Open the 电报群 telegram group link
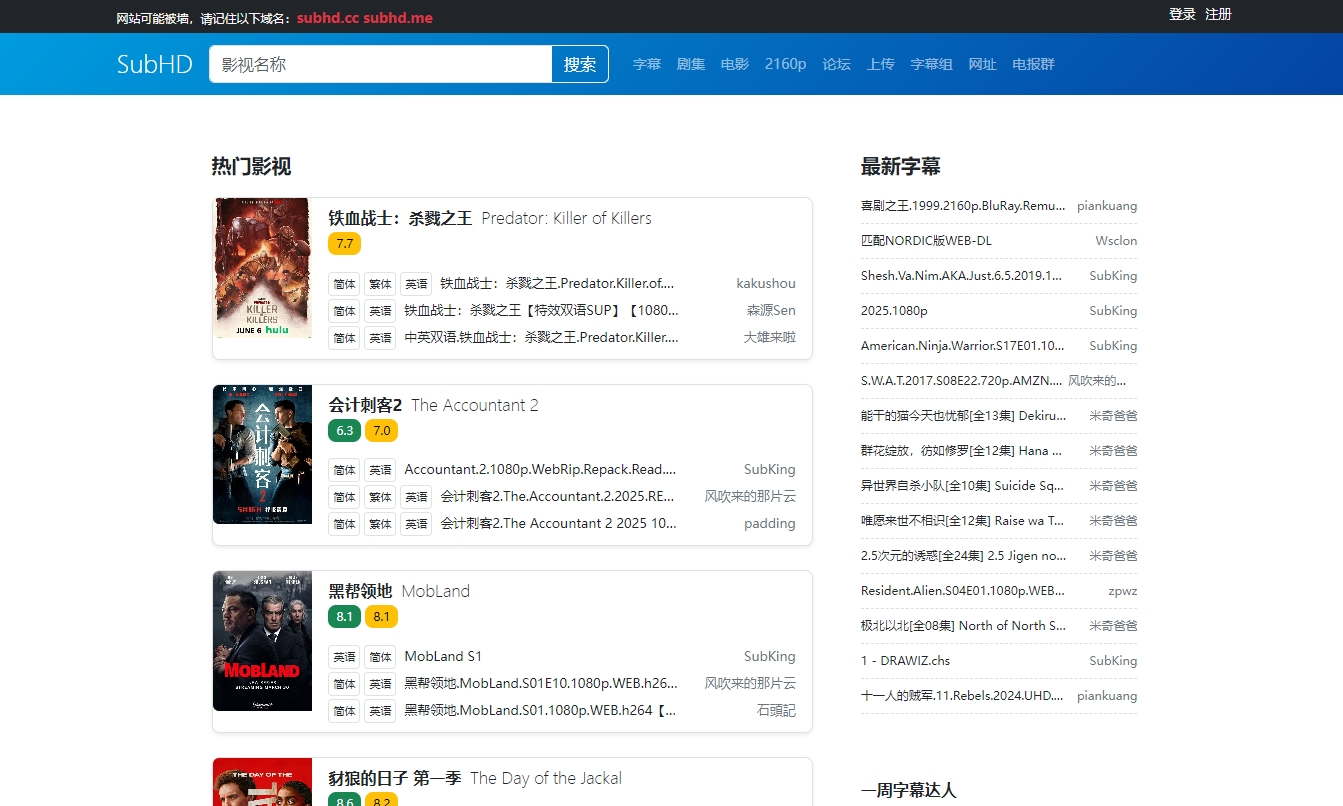 [1033, 64]
